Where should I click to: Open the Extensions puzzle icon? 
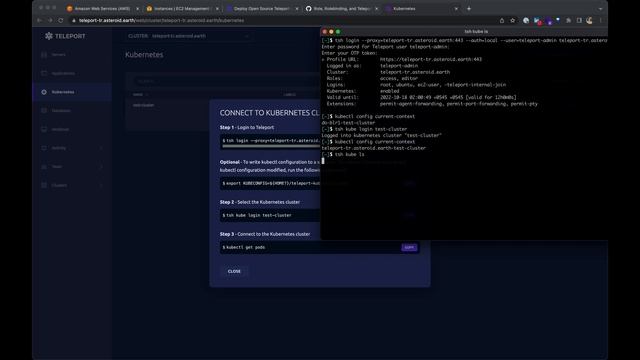[568, 20]
